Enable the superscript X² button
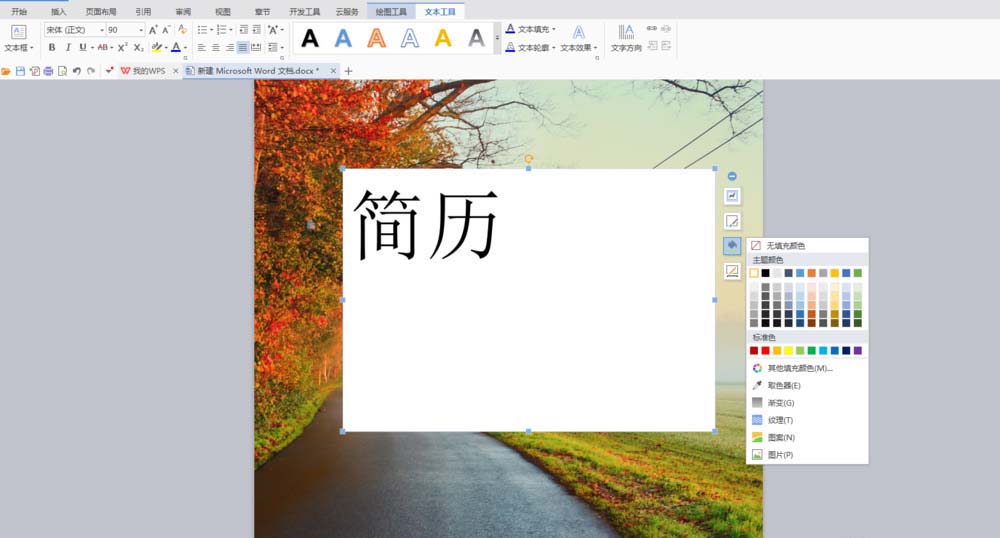 coord(122,47)
